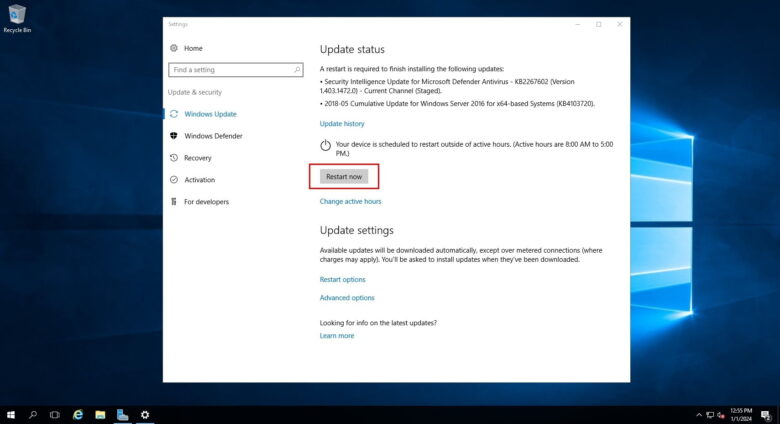This screenshot has width=780, height=424.
Task: Click the 'Your device is scheduled to restart' message
Action: click(474, 148)
